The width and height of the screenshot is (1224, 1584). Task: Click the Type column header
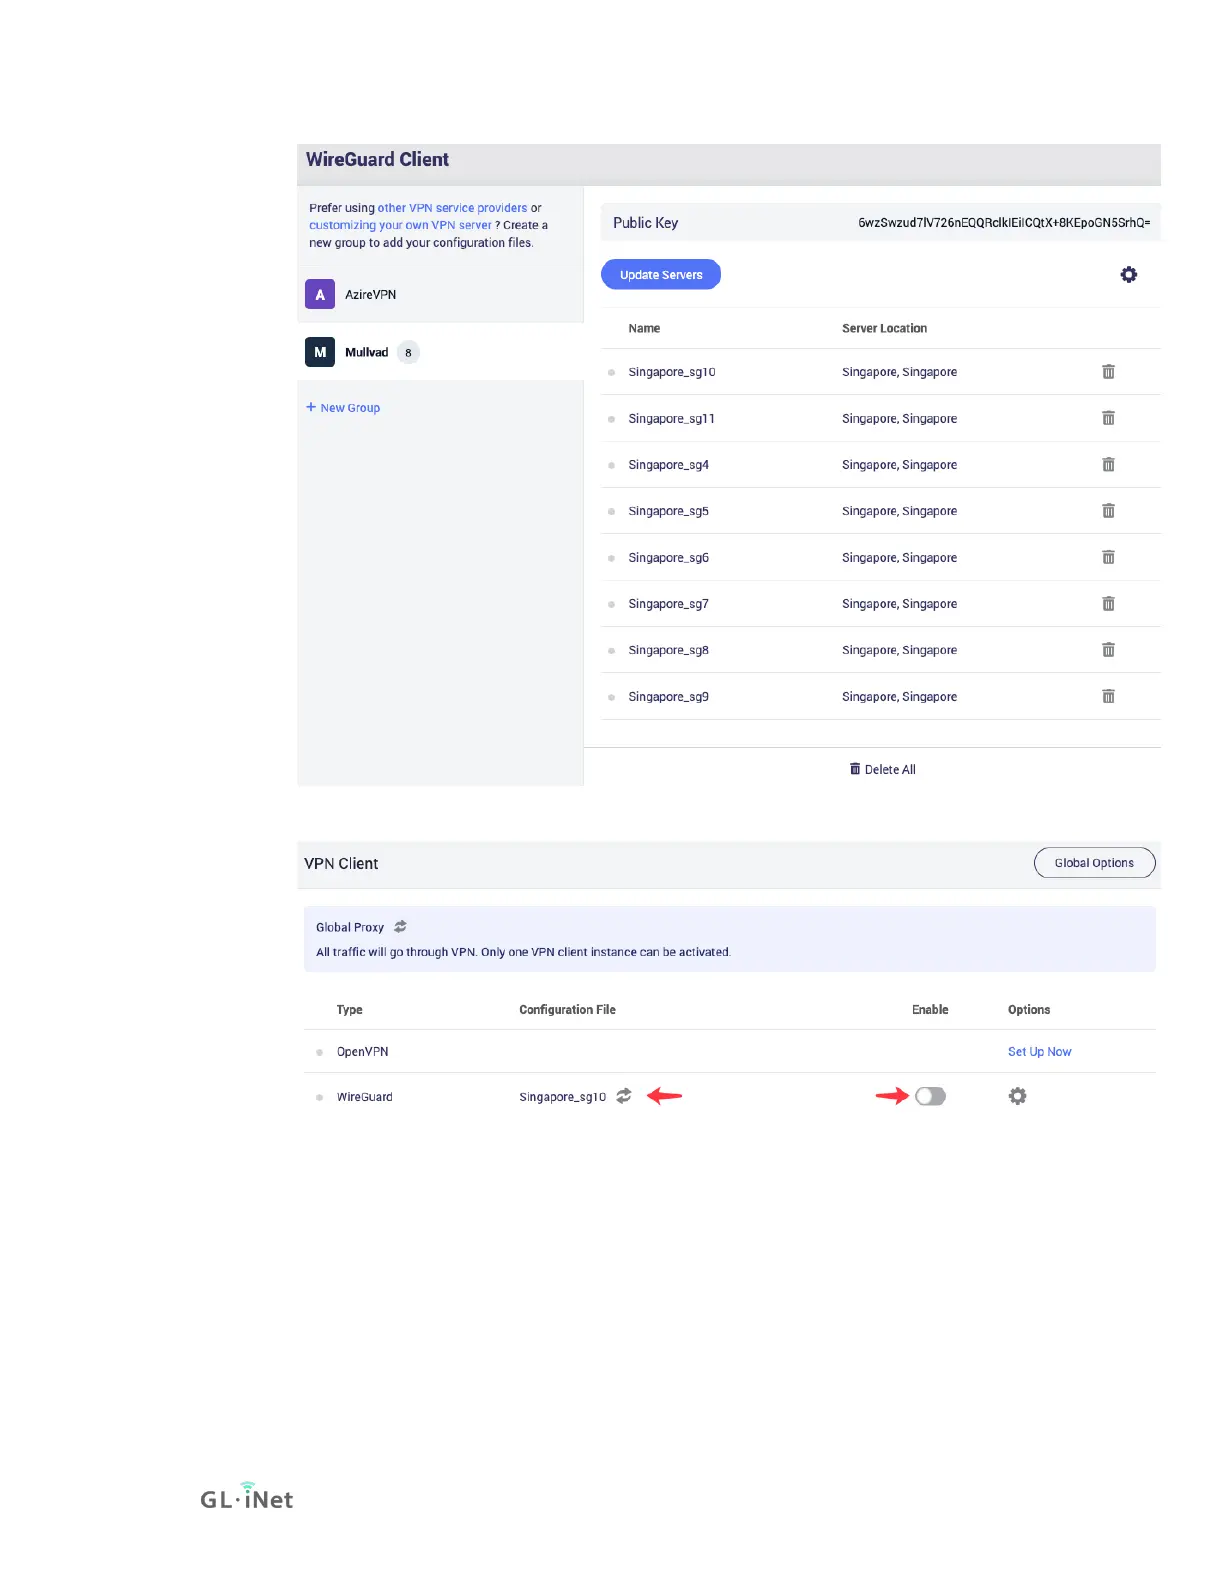point(349,1010)
